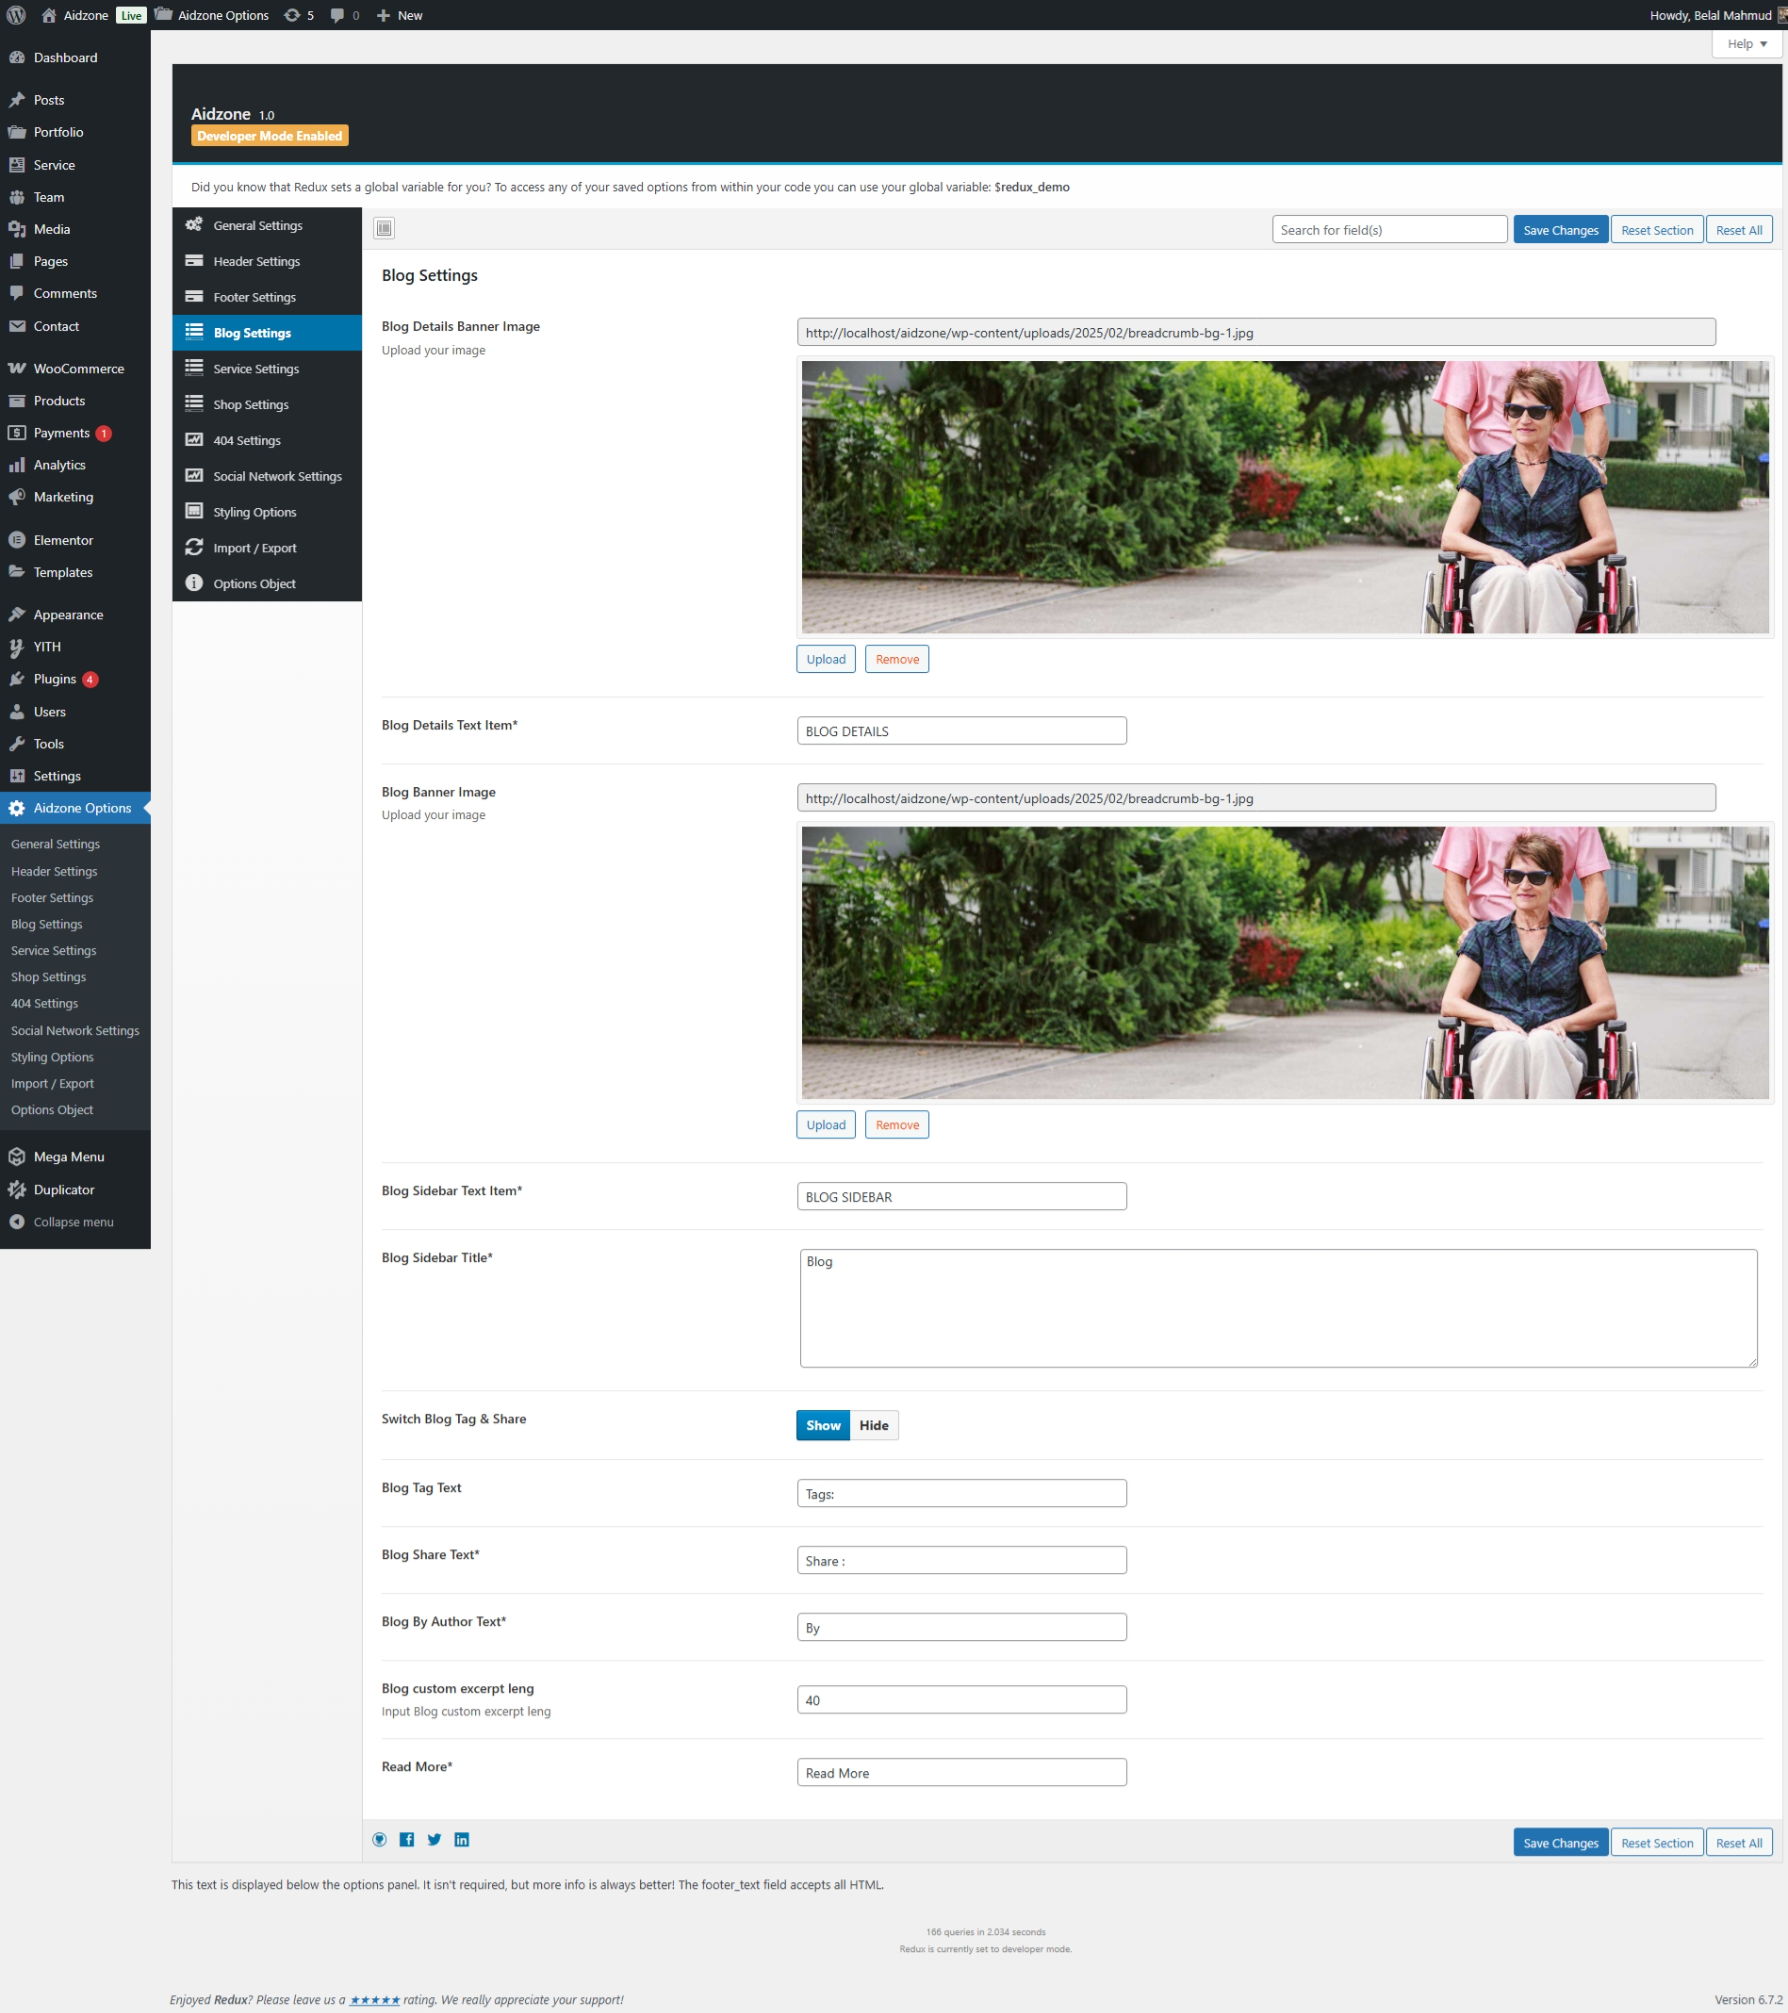Open the LinkedIn icon link in footer
Screen dimensions: 1788x2013
coord(462,1839)
